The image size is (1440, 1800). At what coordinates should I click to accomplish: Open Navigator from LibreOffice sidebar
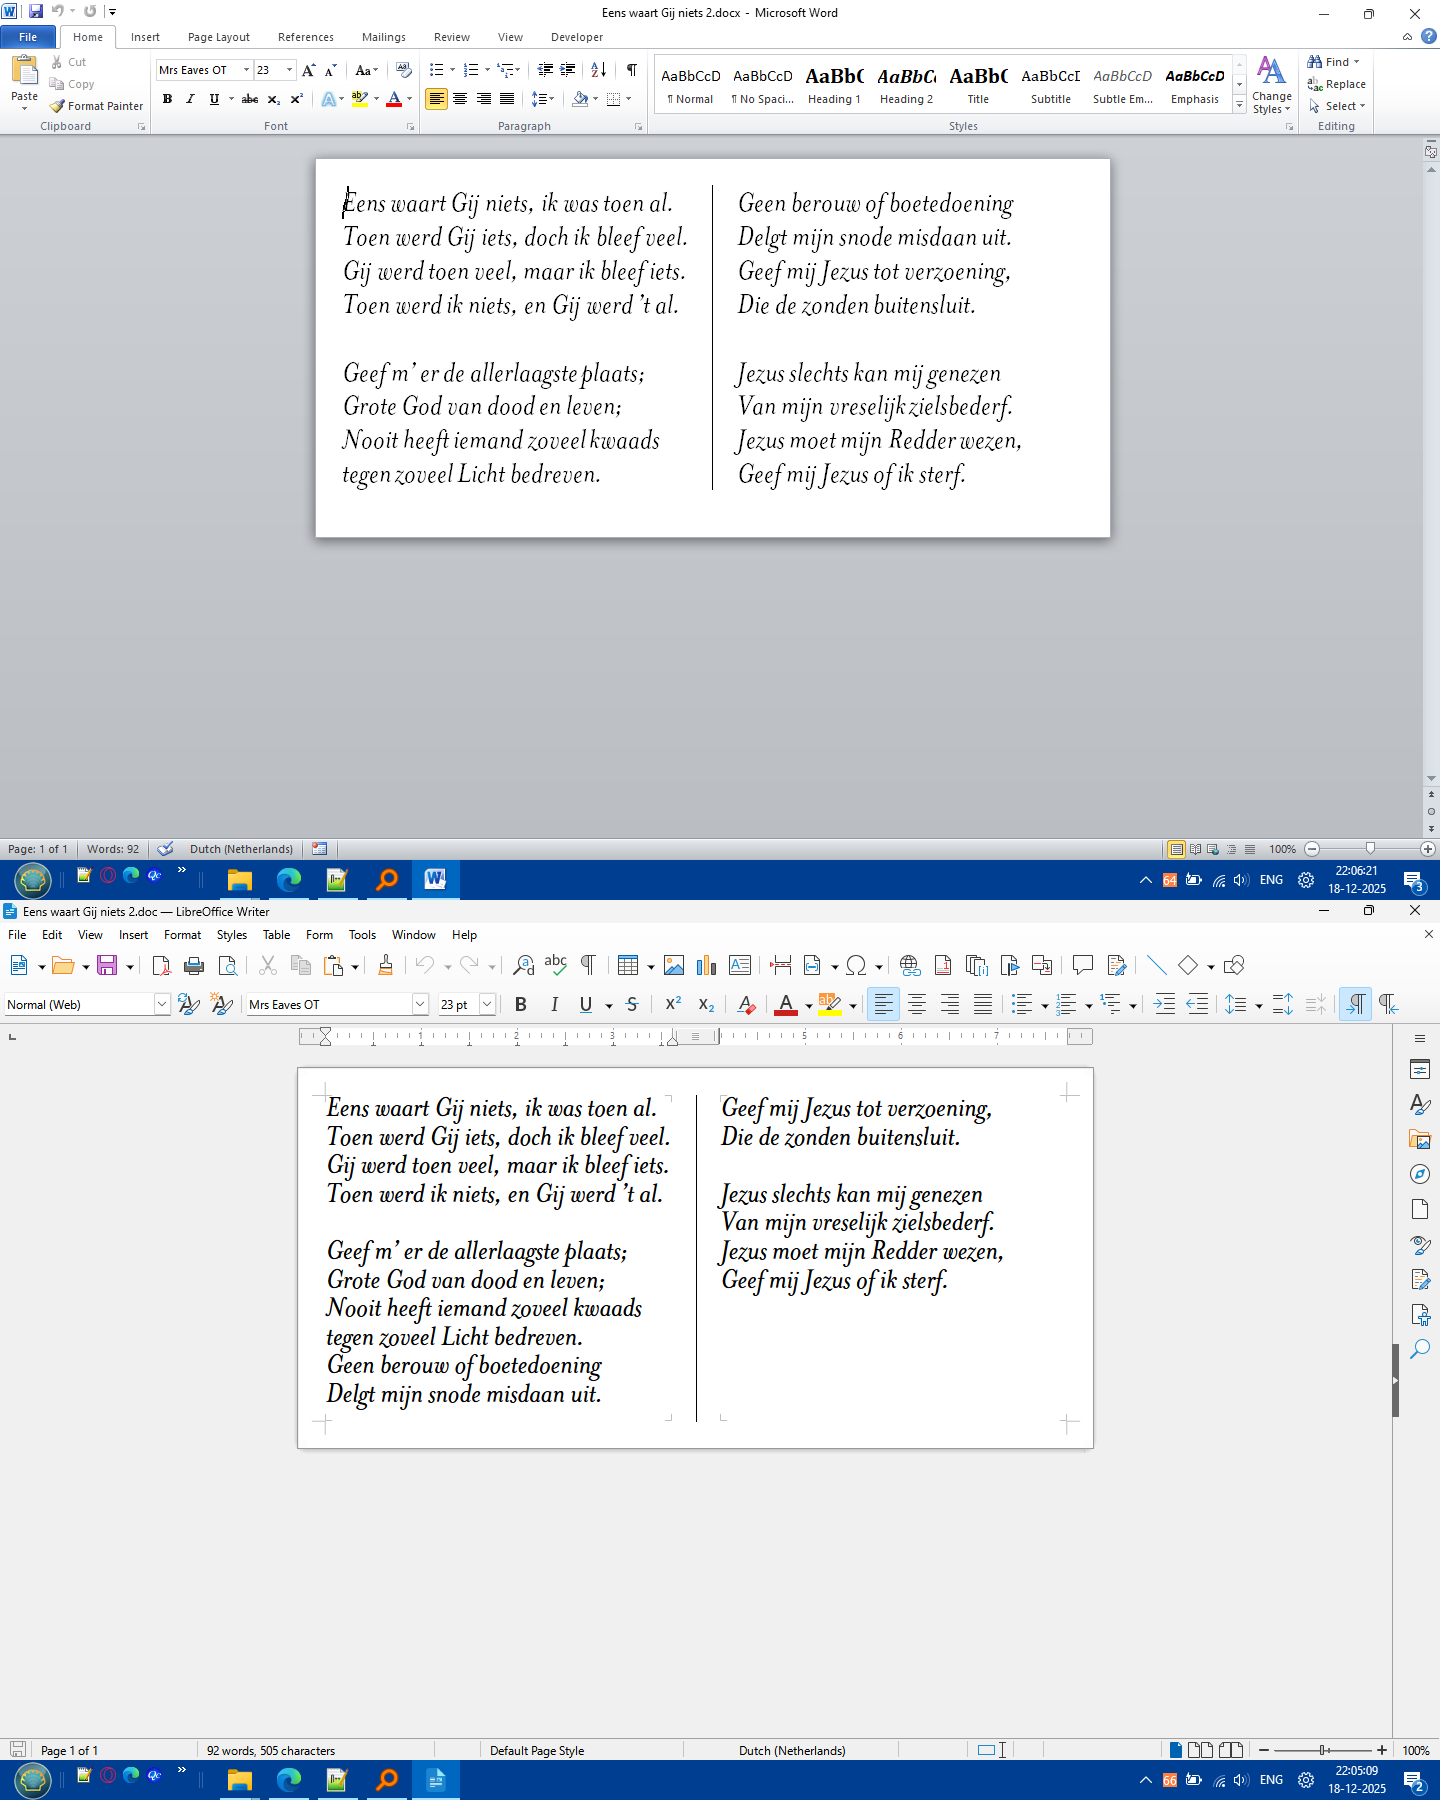click(x=1419, y=1174)
